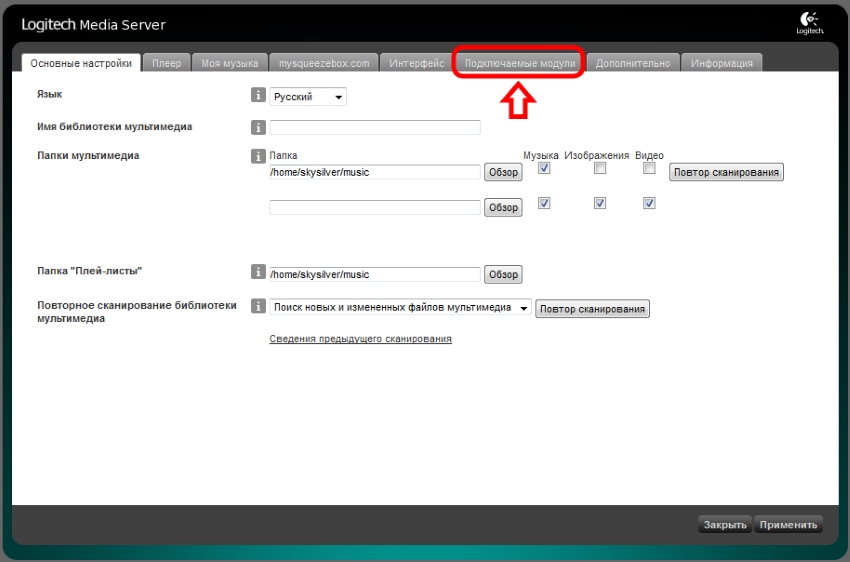
Task: Uncheck Изображения in the empty folder row
Action: pos(600,203)
